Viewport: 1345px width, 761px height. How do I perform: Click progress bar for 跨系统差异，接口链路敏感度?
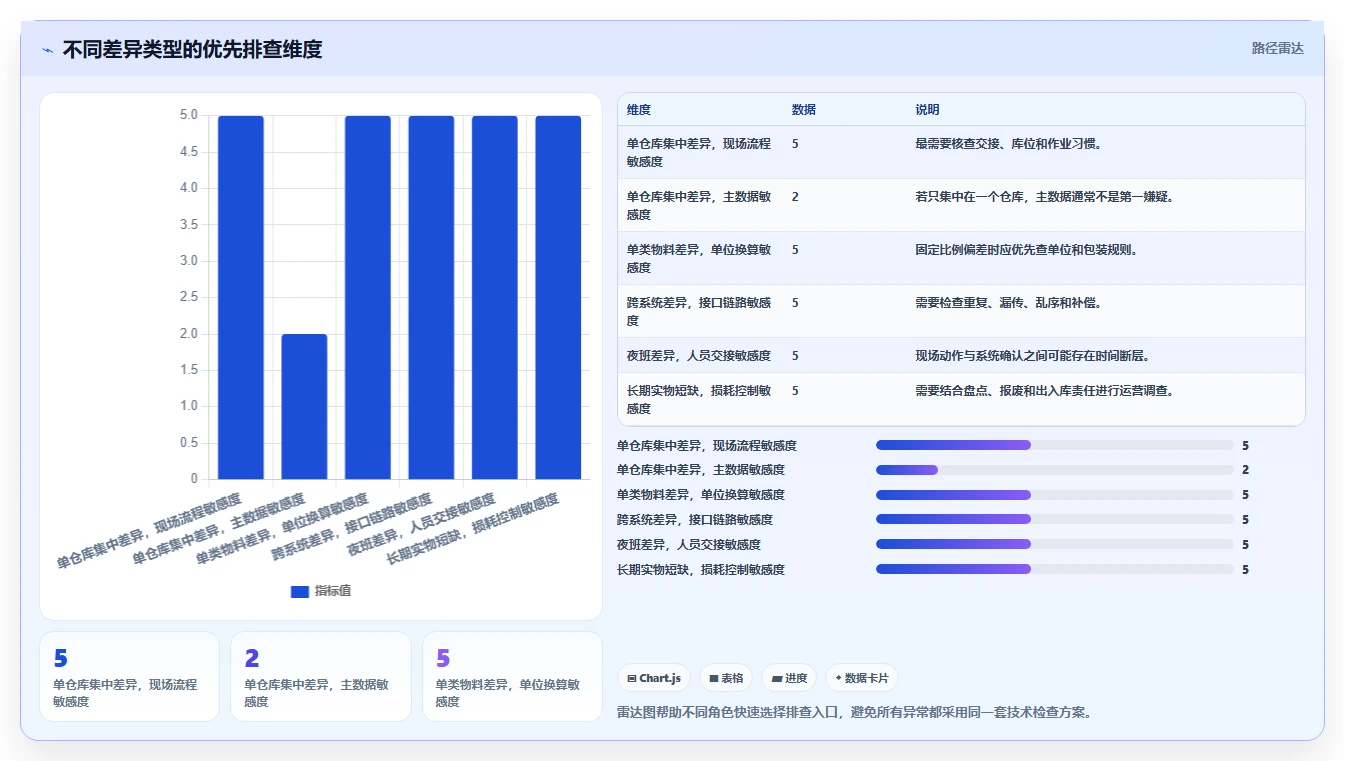[1055, 519]
